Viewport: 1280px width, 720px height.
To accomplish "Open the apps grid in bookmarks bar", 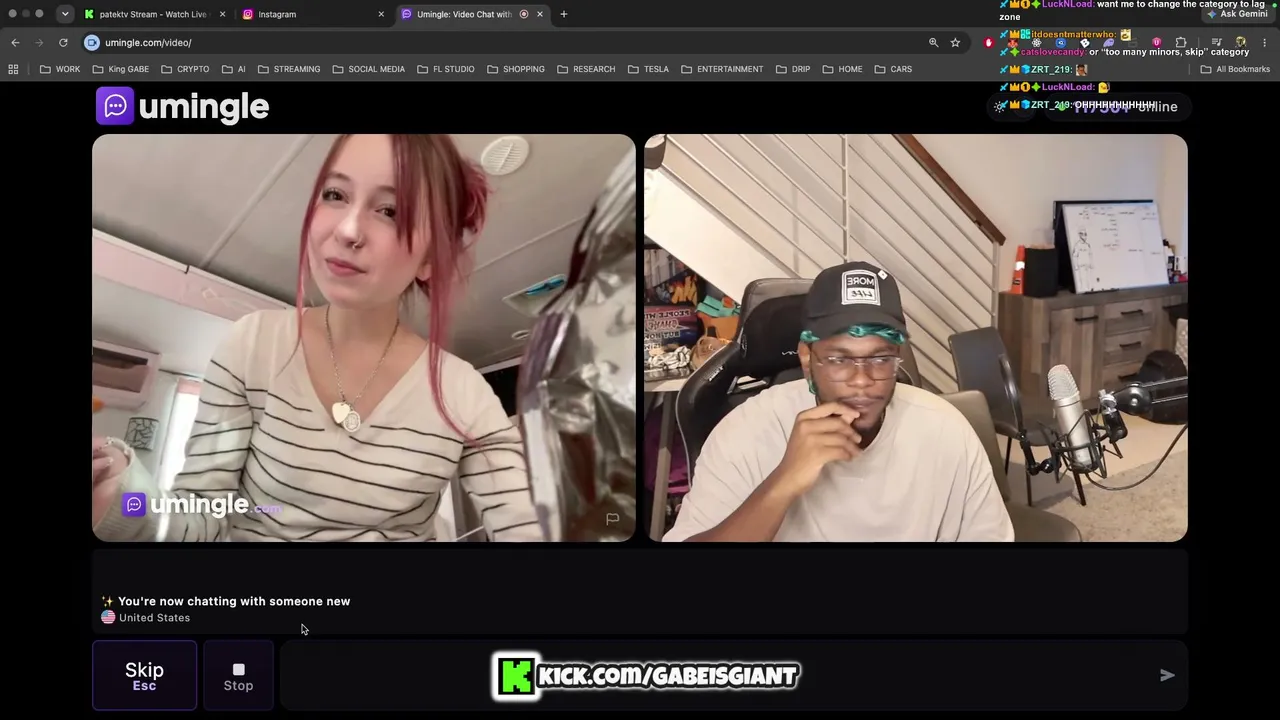I will 13,69.
